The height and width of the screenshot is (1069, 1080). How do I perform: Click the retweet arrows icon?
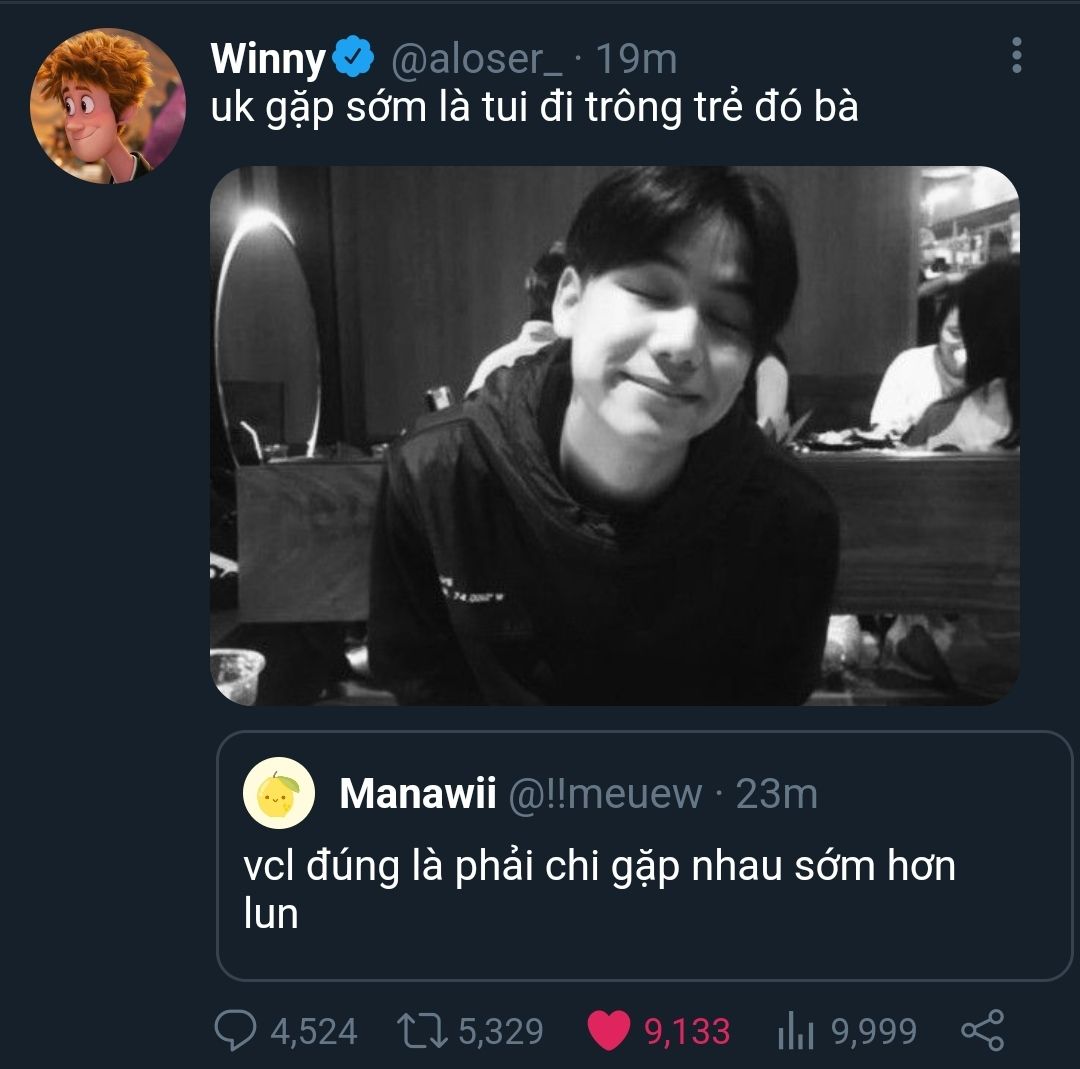click(x=420, y=1031)
